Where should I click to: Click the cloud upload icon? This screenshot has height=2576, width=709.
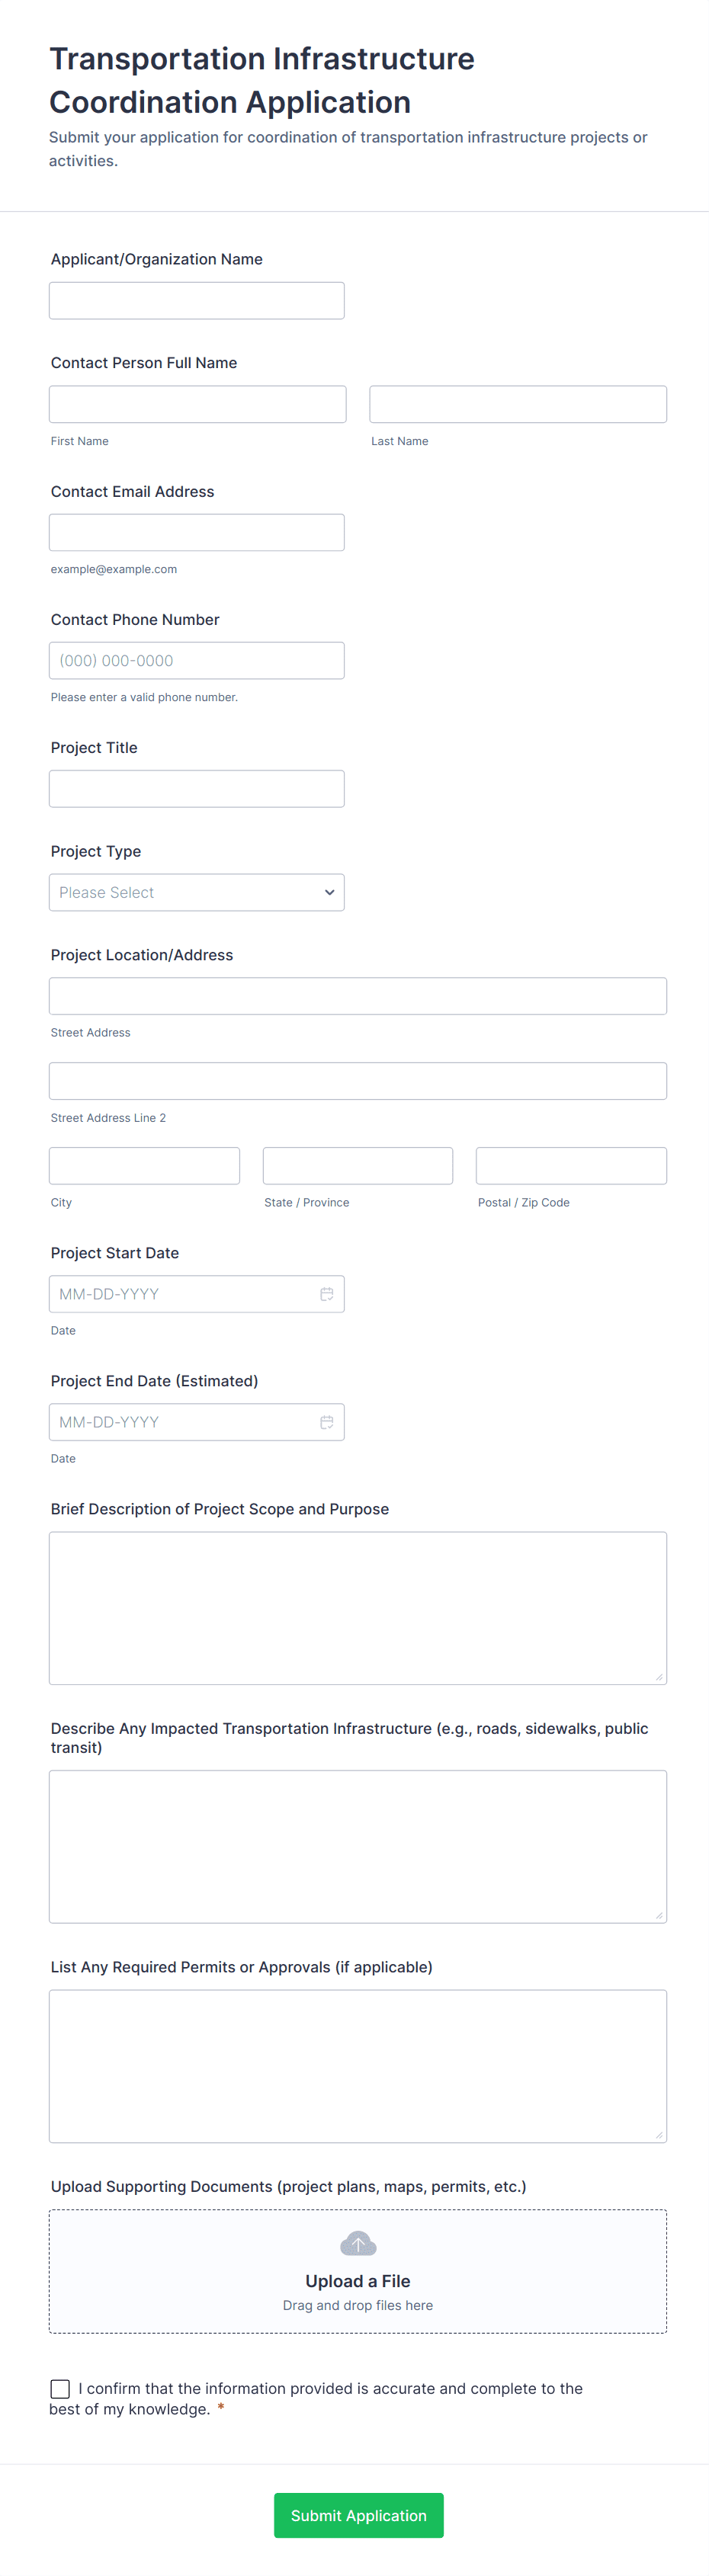[358, 2244]
